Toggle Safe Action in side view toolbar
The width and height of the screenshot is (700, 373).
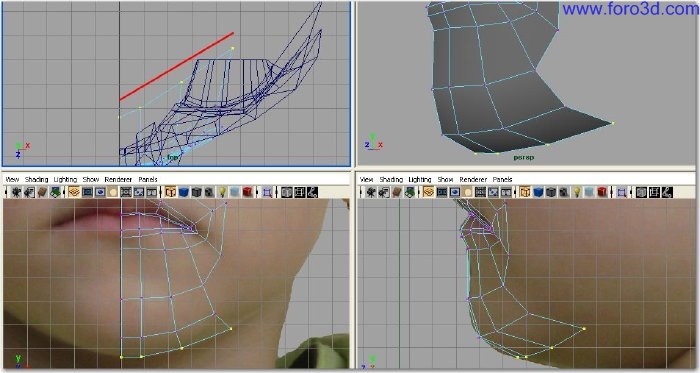coord(493,192)
